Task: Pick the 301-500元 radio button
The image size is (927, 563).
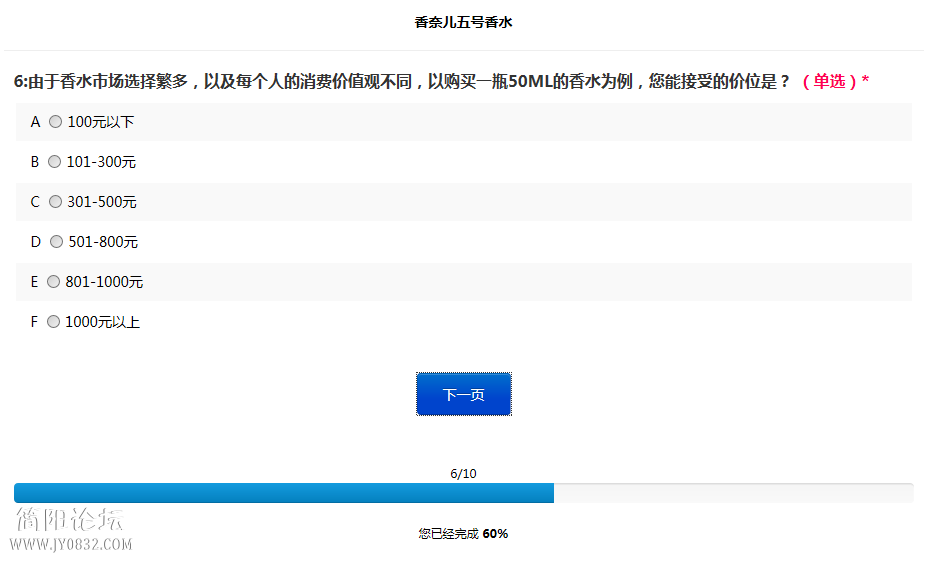Action: [x=55, y=202]
